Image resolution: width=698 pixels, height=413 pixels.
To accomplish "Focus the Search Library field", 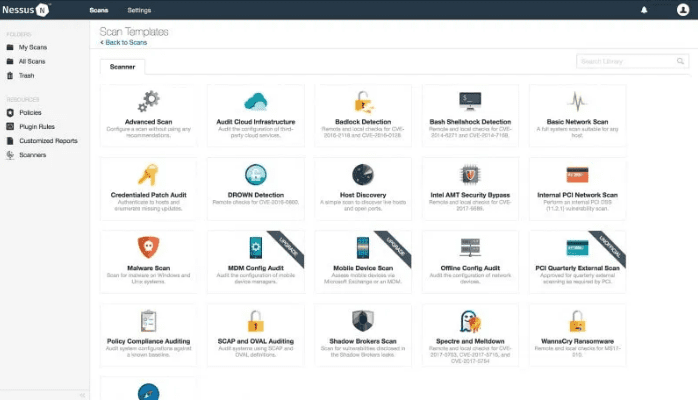I will [x=632, y=61].
